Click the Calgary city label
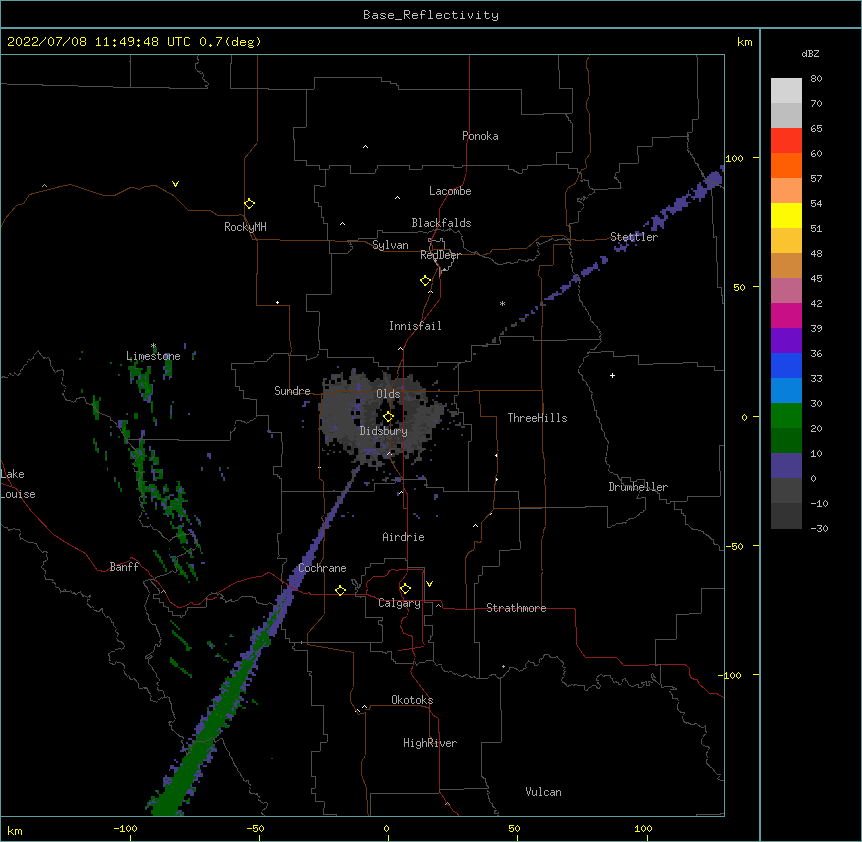 [x=399, y=603]
